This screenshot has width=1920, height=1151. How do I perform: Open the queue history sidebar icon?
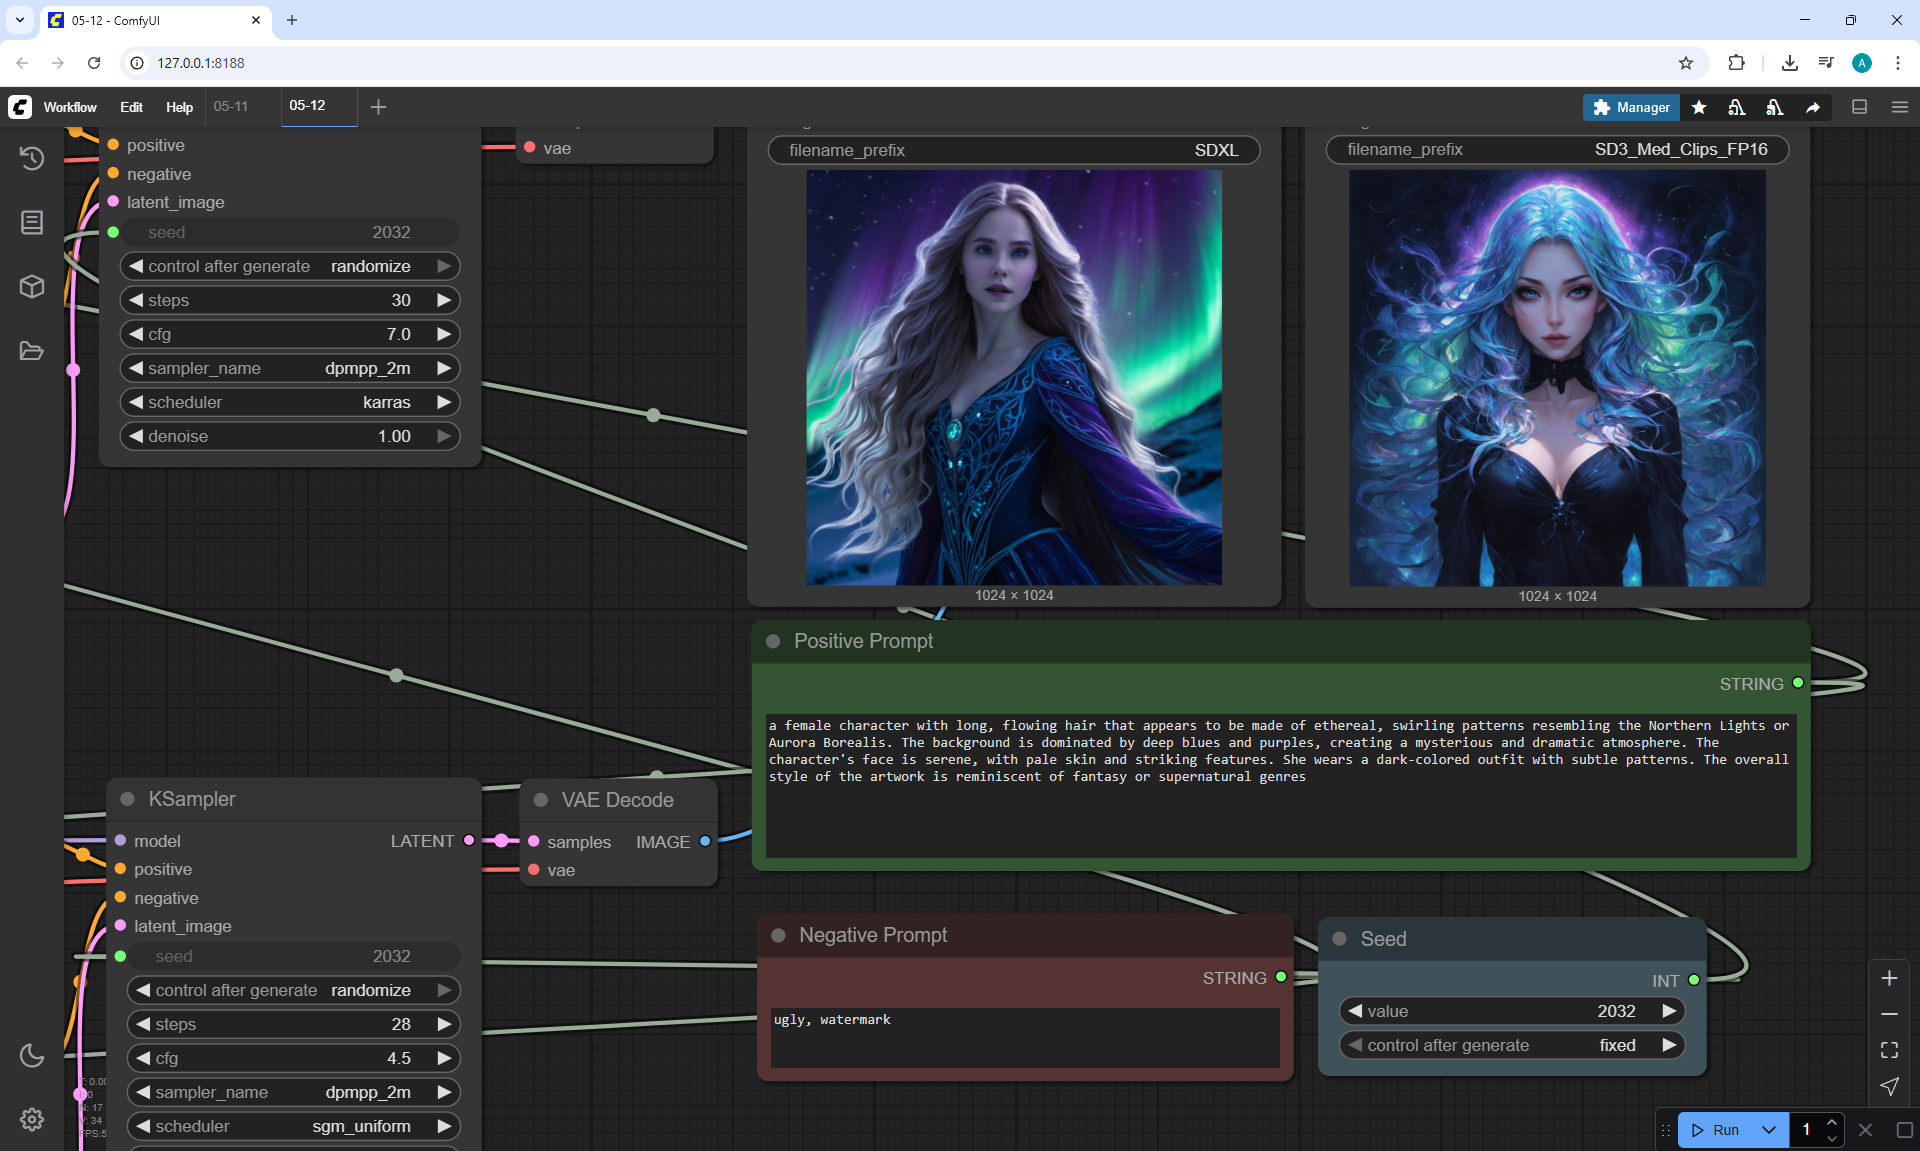click(32, 158)
